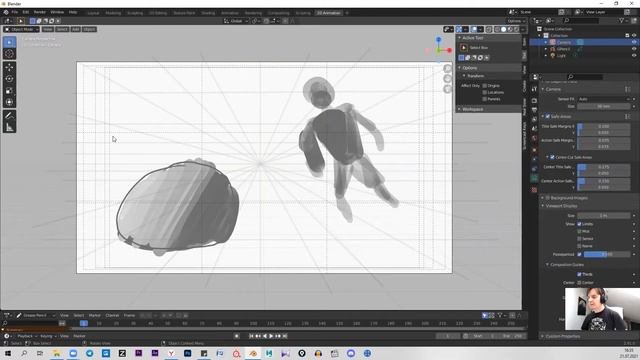Jump to the timeline end frame
The image size is (640, 360).
click(x=285, y=336)
